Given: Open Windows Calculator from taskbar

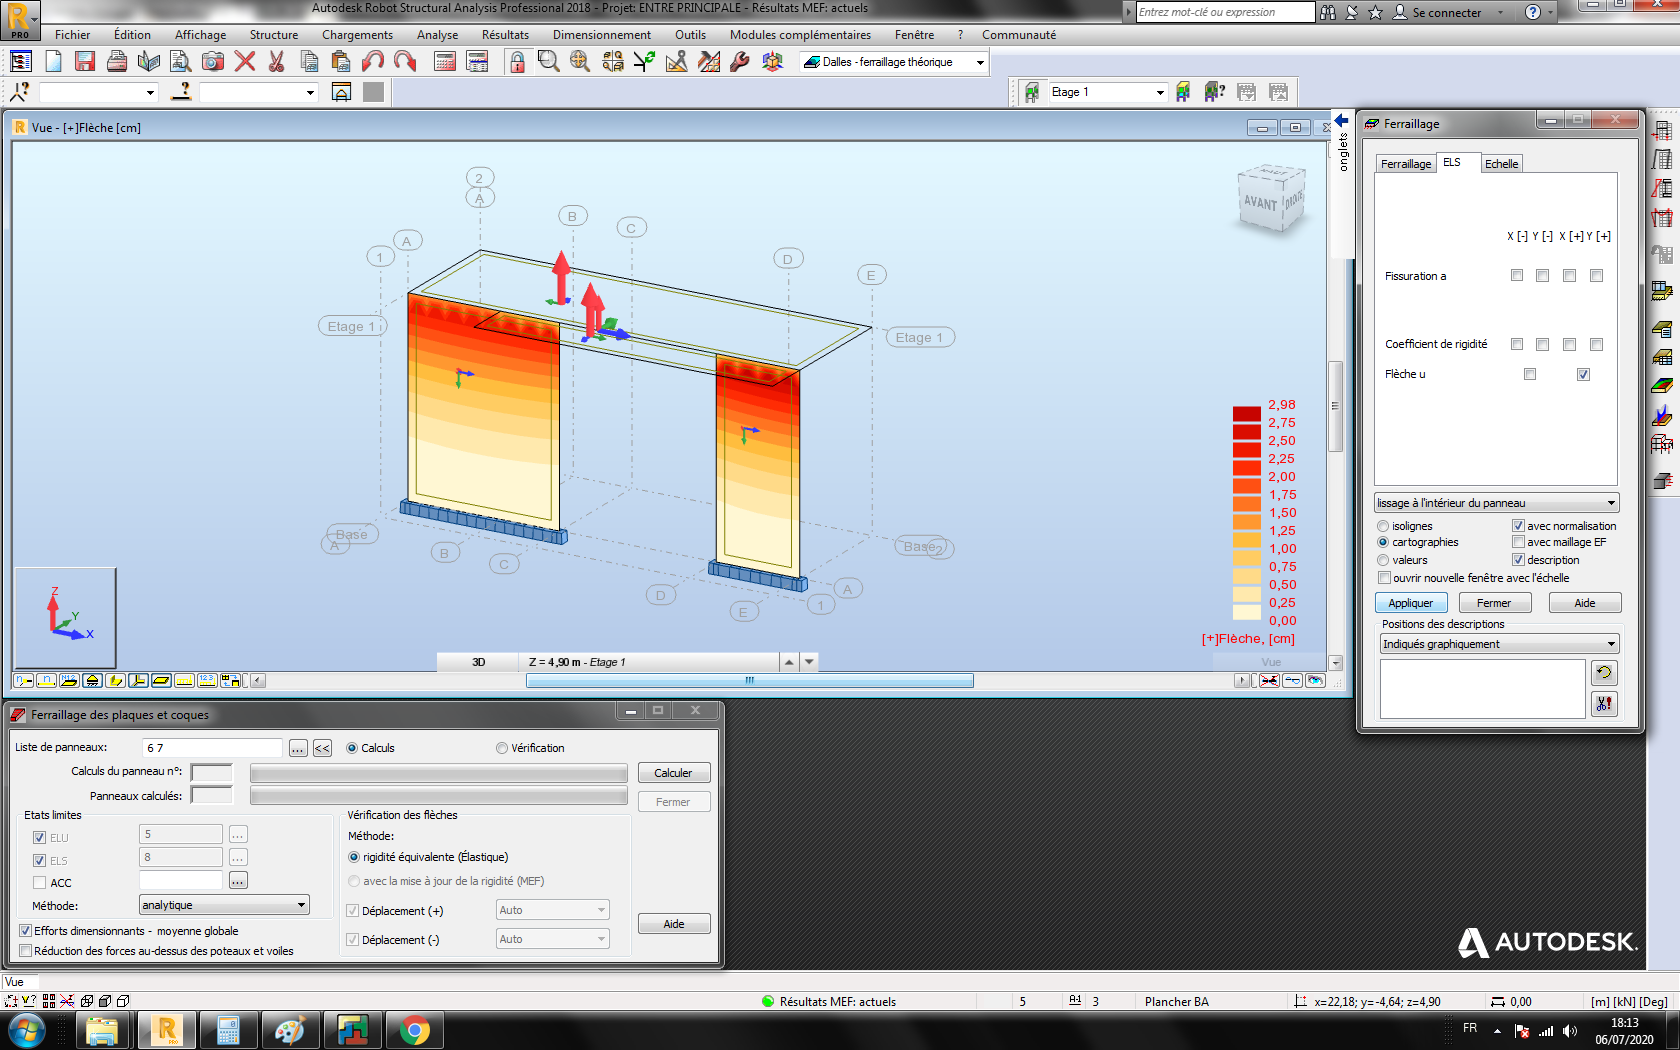Looking at the screenshot, I should [228, 1030].
